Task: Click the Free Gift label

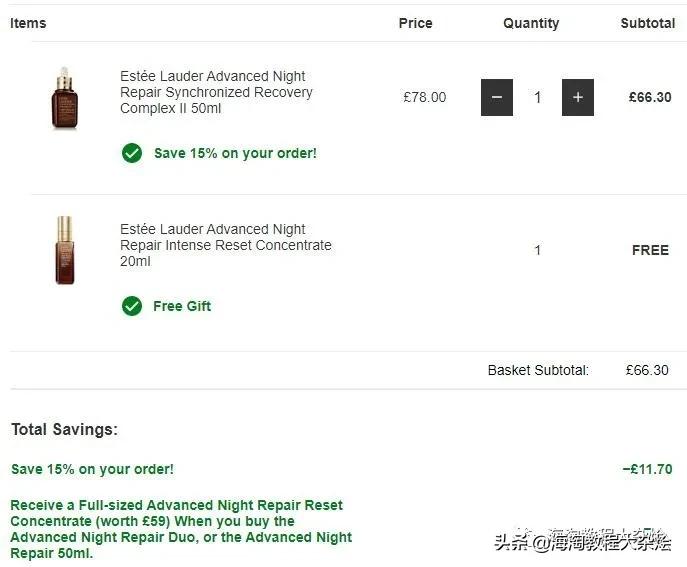Action: click(x=182, y=306)
